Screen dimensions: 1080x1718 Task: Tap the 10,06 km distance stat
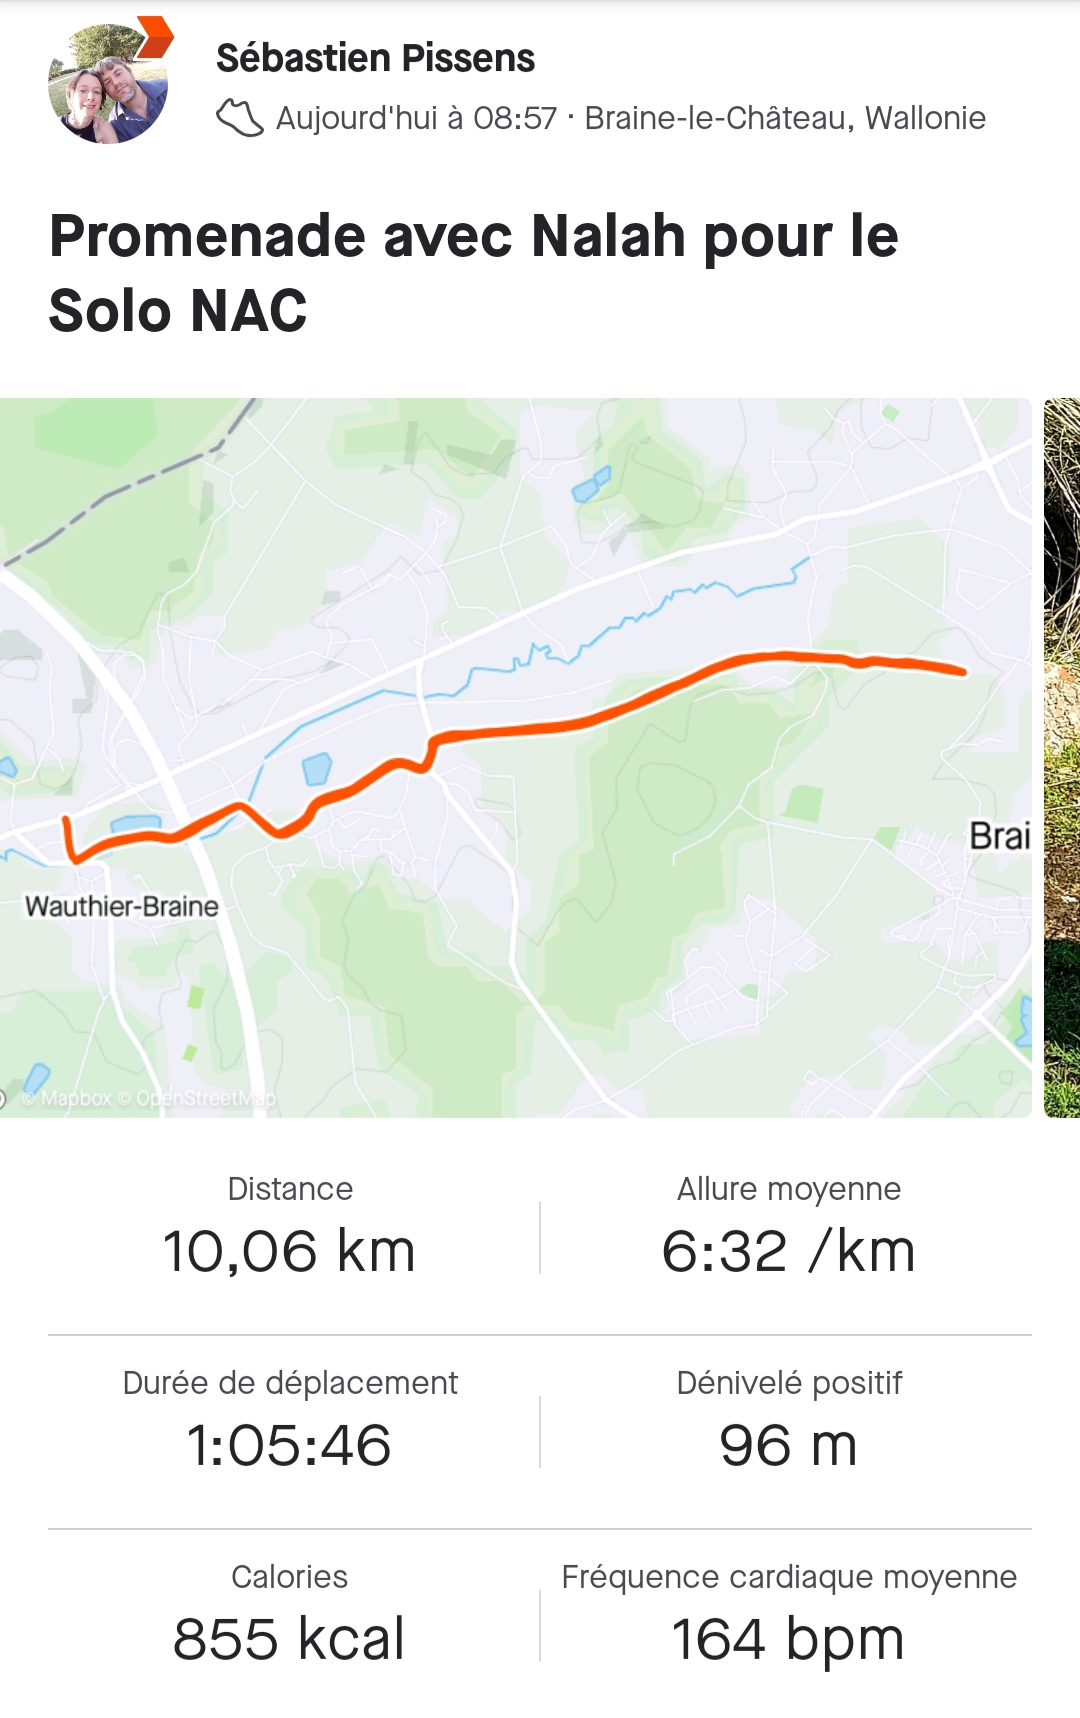289,1251
